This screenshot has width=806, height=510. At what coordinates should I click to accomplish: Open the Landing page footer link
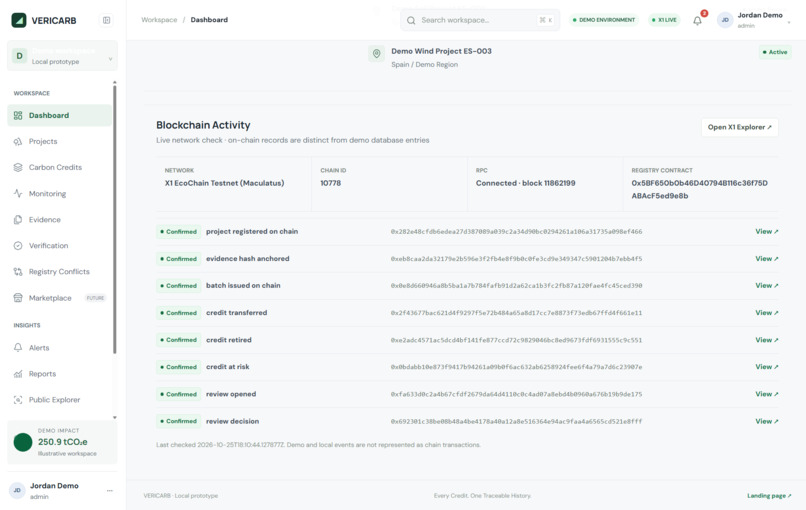tap(769, 496)
